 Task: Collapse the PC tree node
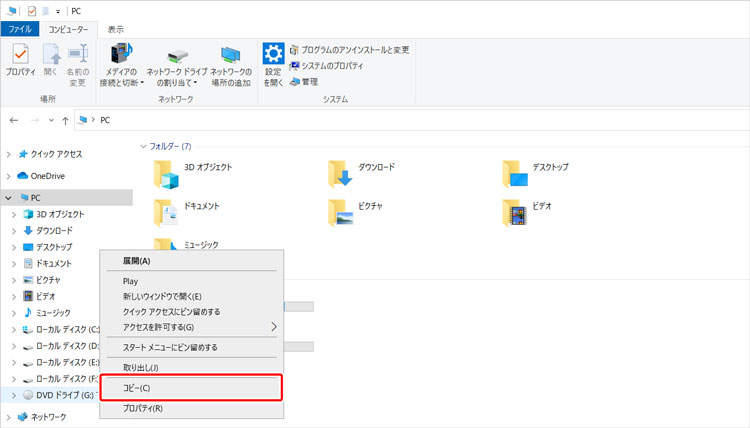pyautogui.click(x=8, y=198)
